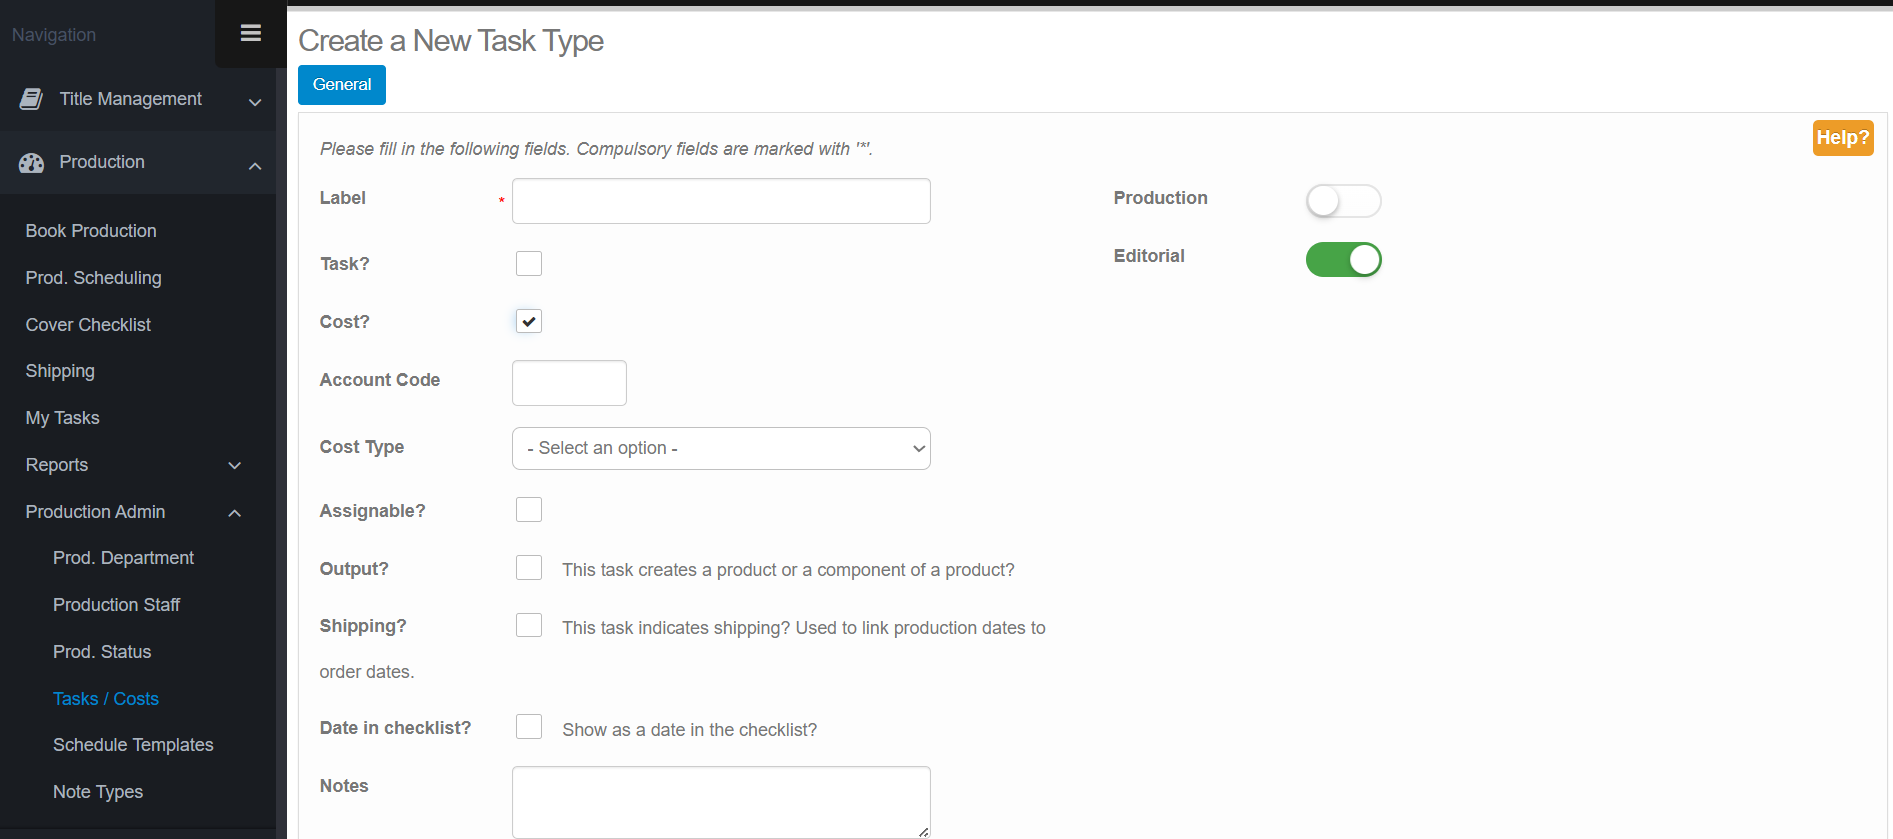Viewport: 1893px width, 839px height.
Task: Expand the Title Management menu
Action: [254, 101]
